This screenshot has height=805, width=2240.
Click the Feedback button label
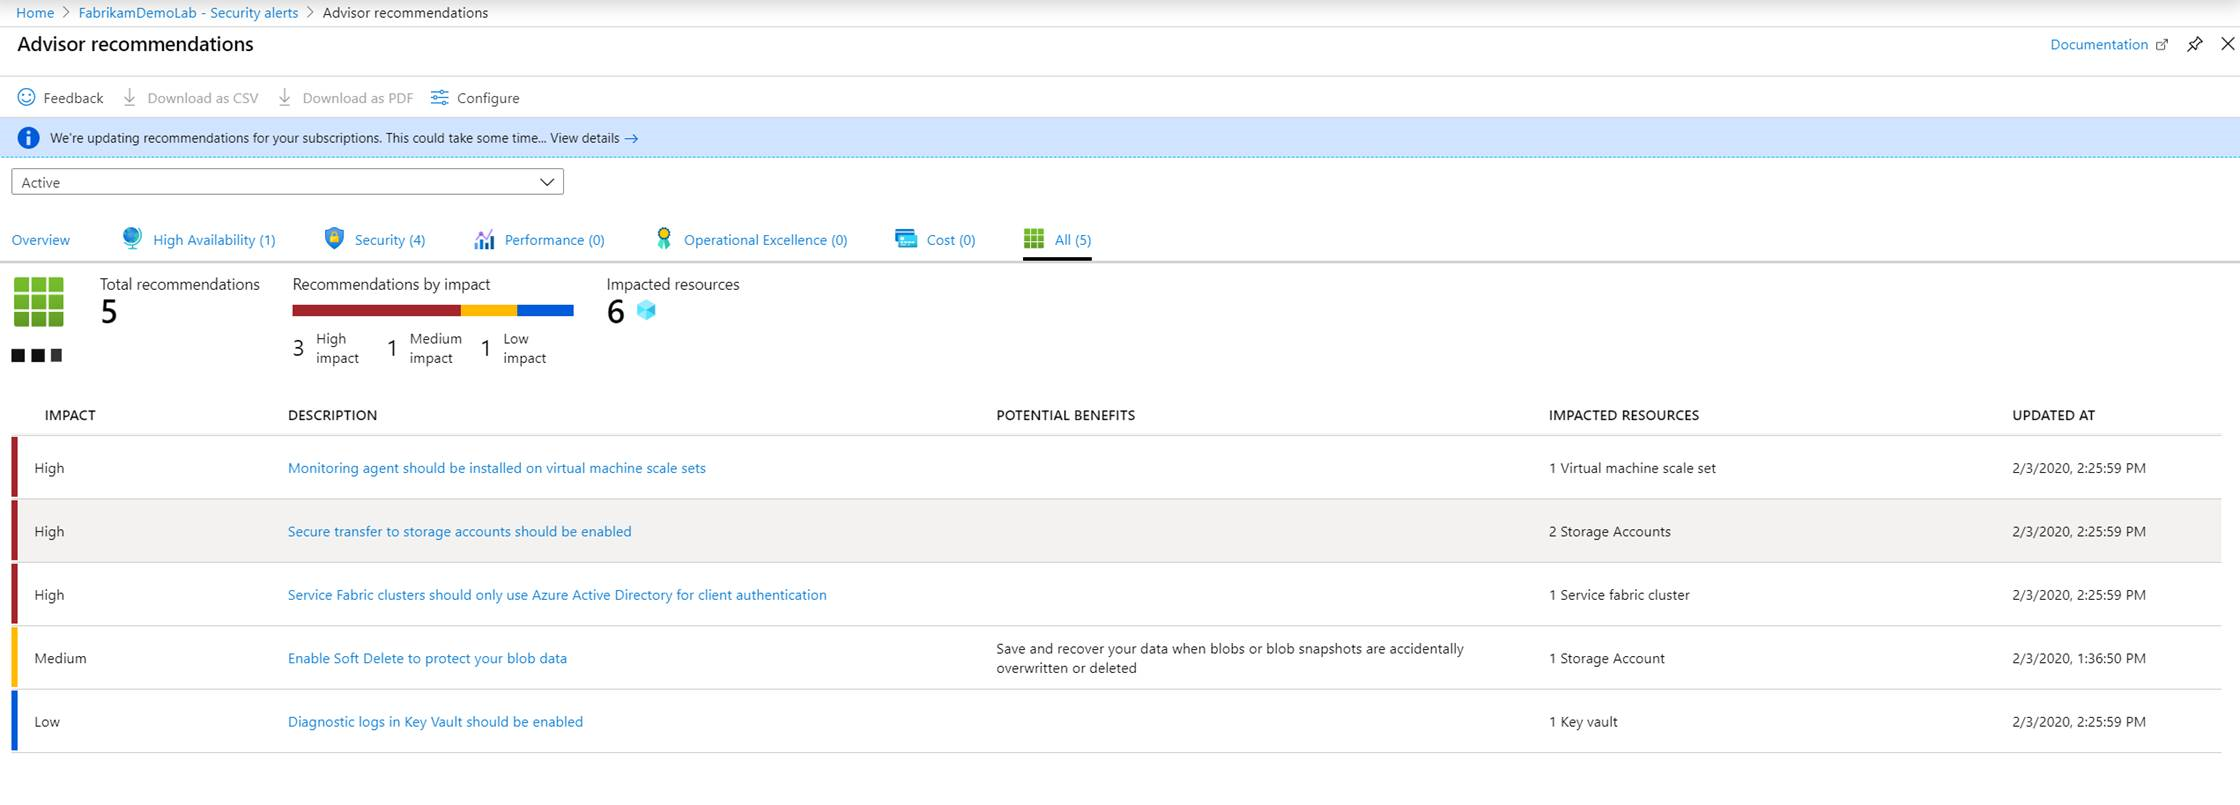click(73, 98)
